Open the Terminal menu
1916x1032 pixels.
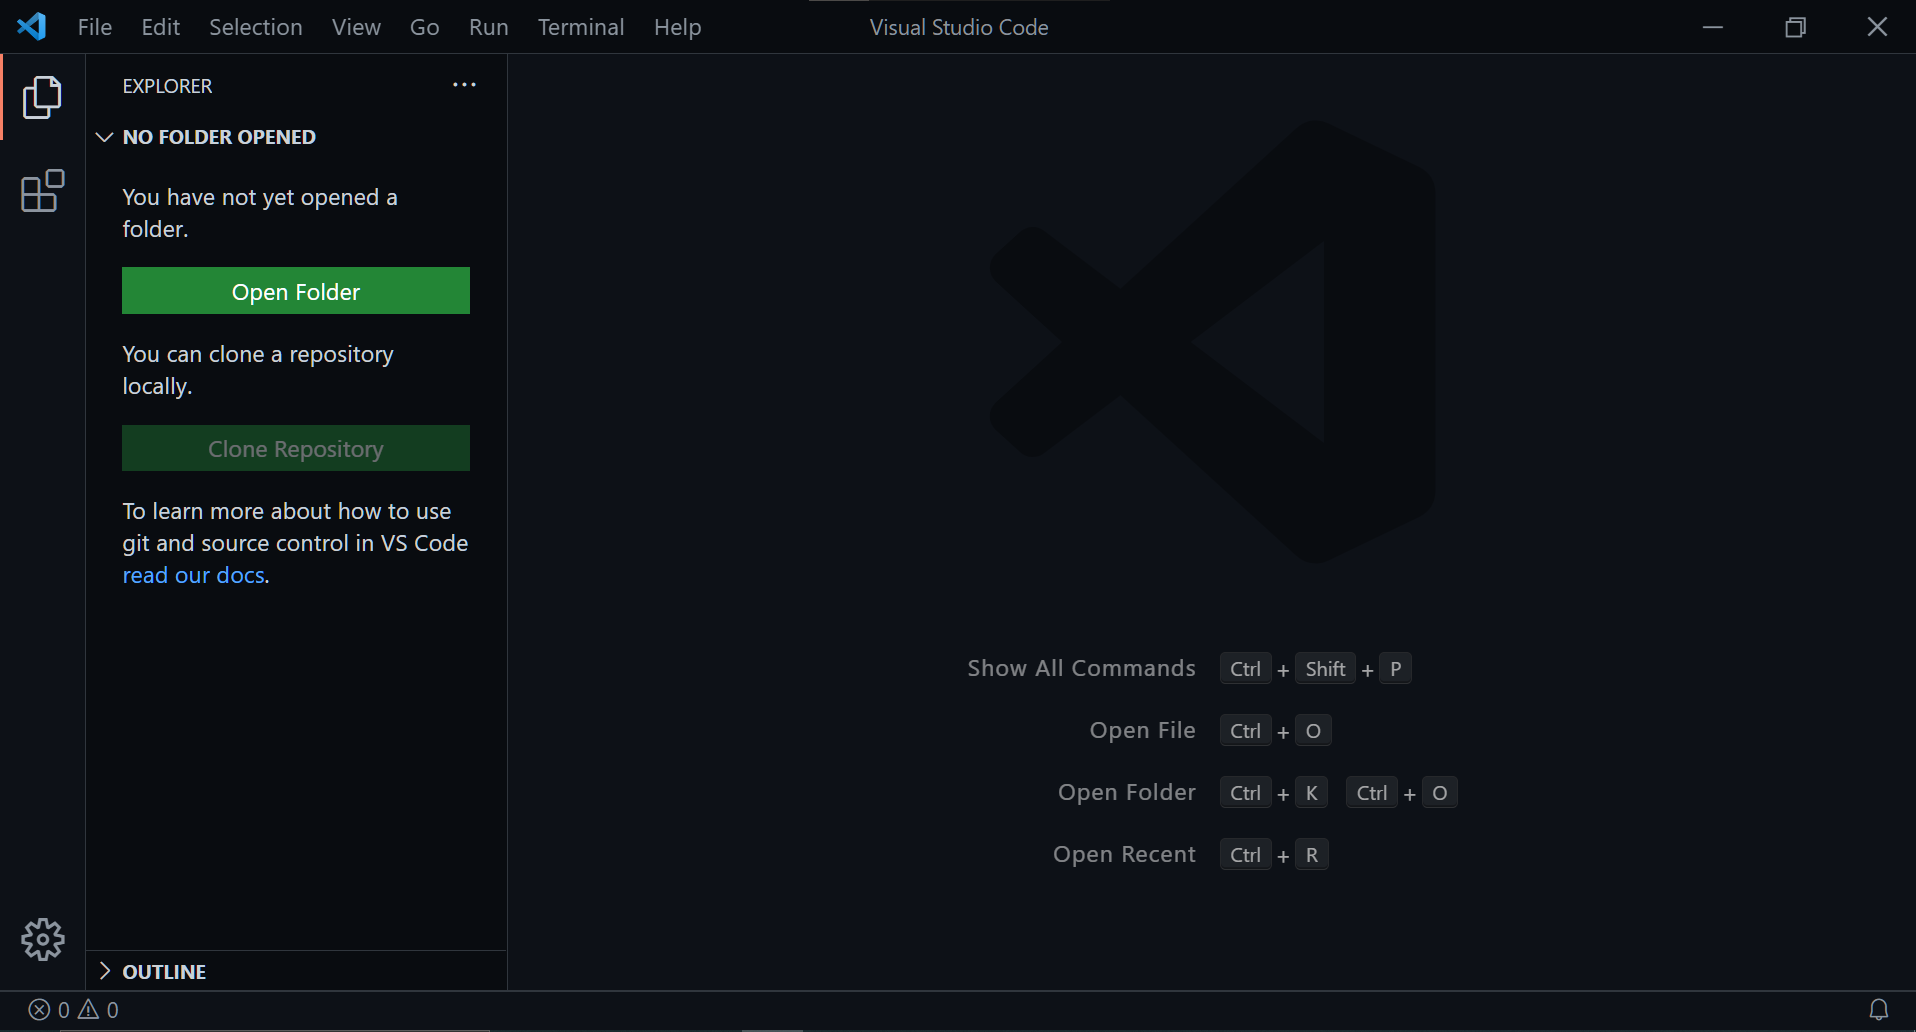(x=580, y=27)
